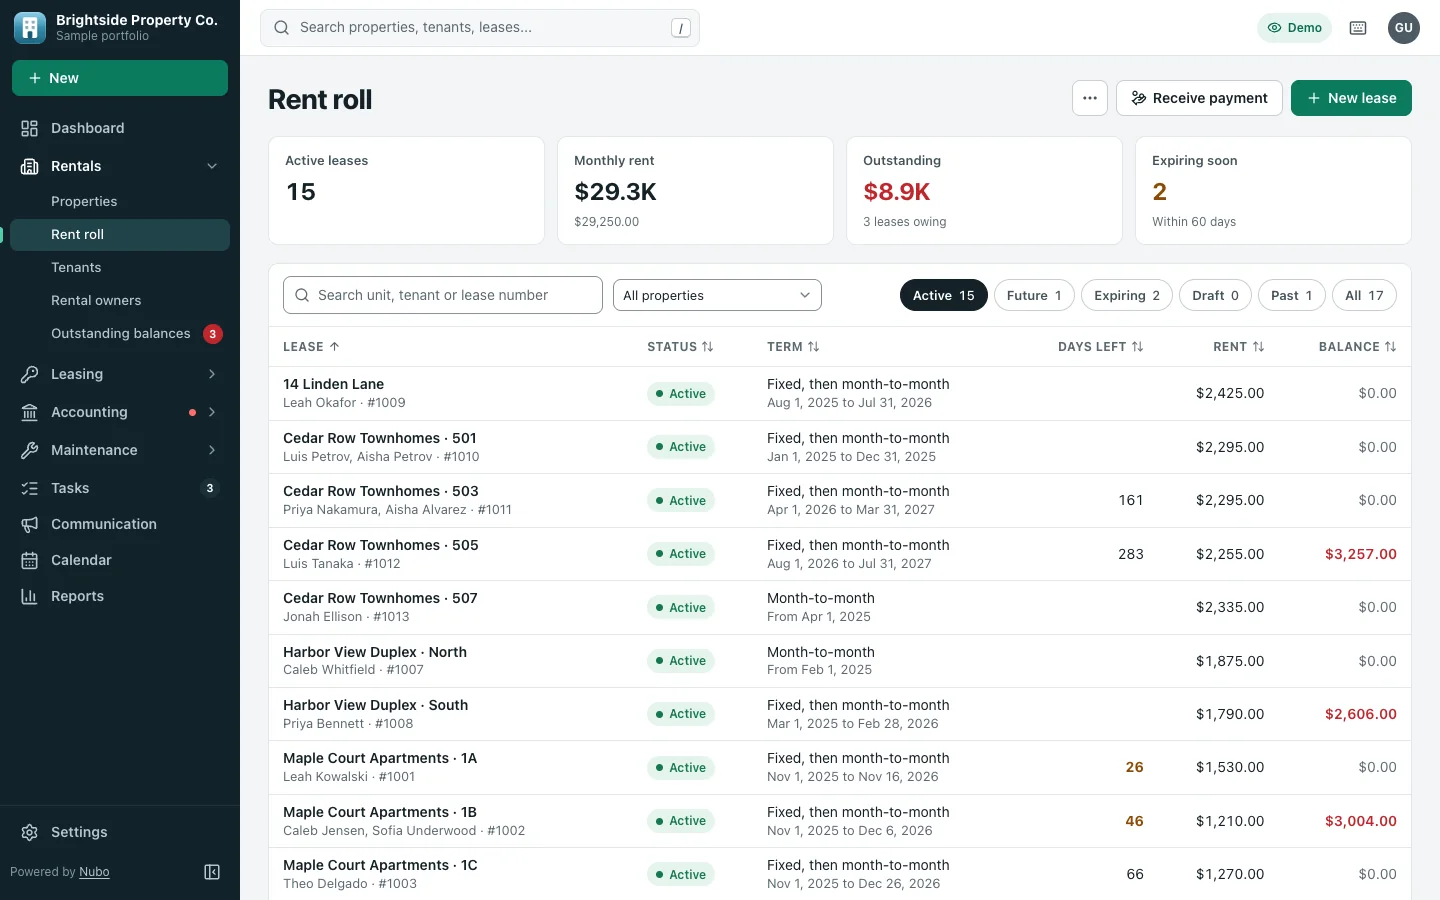Click the more options ellipsis button
The image size is (1440, 900).
click(x=1090, y=98)
